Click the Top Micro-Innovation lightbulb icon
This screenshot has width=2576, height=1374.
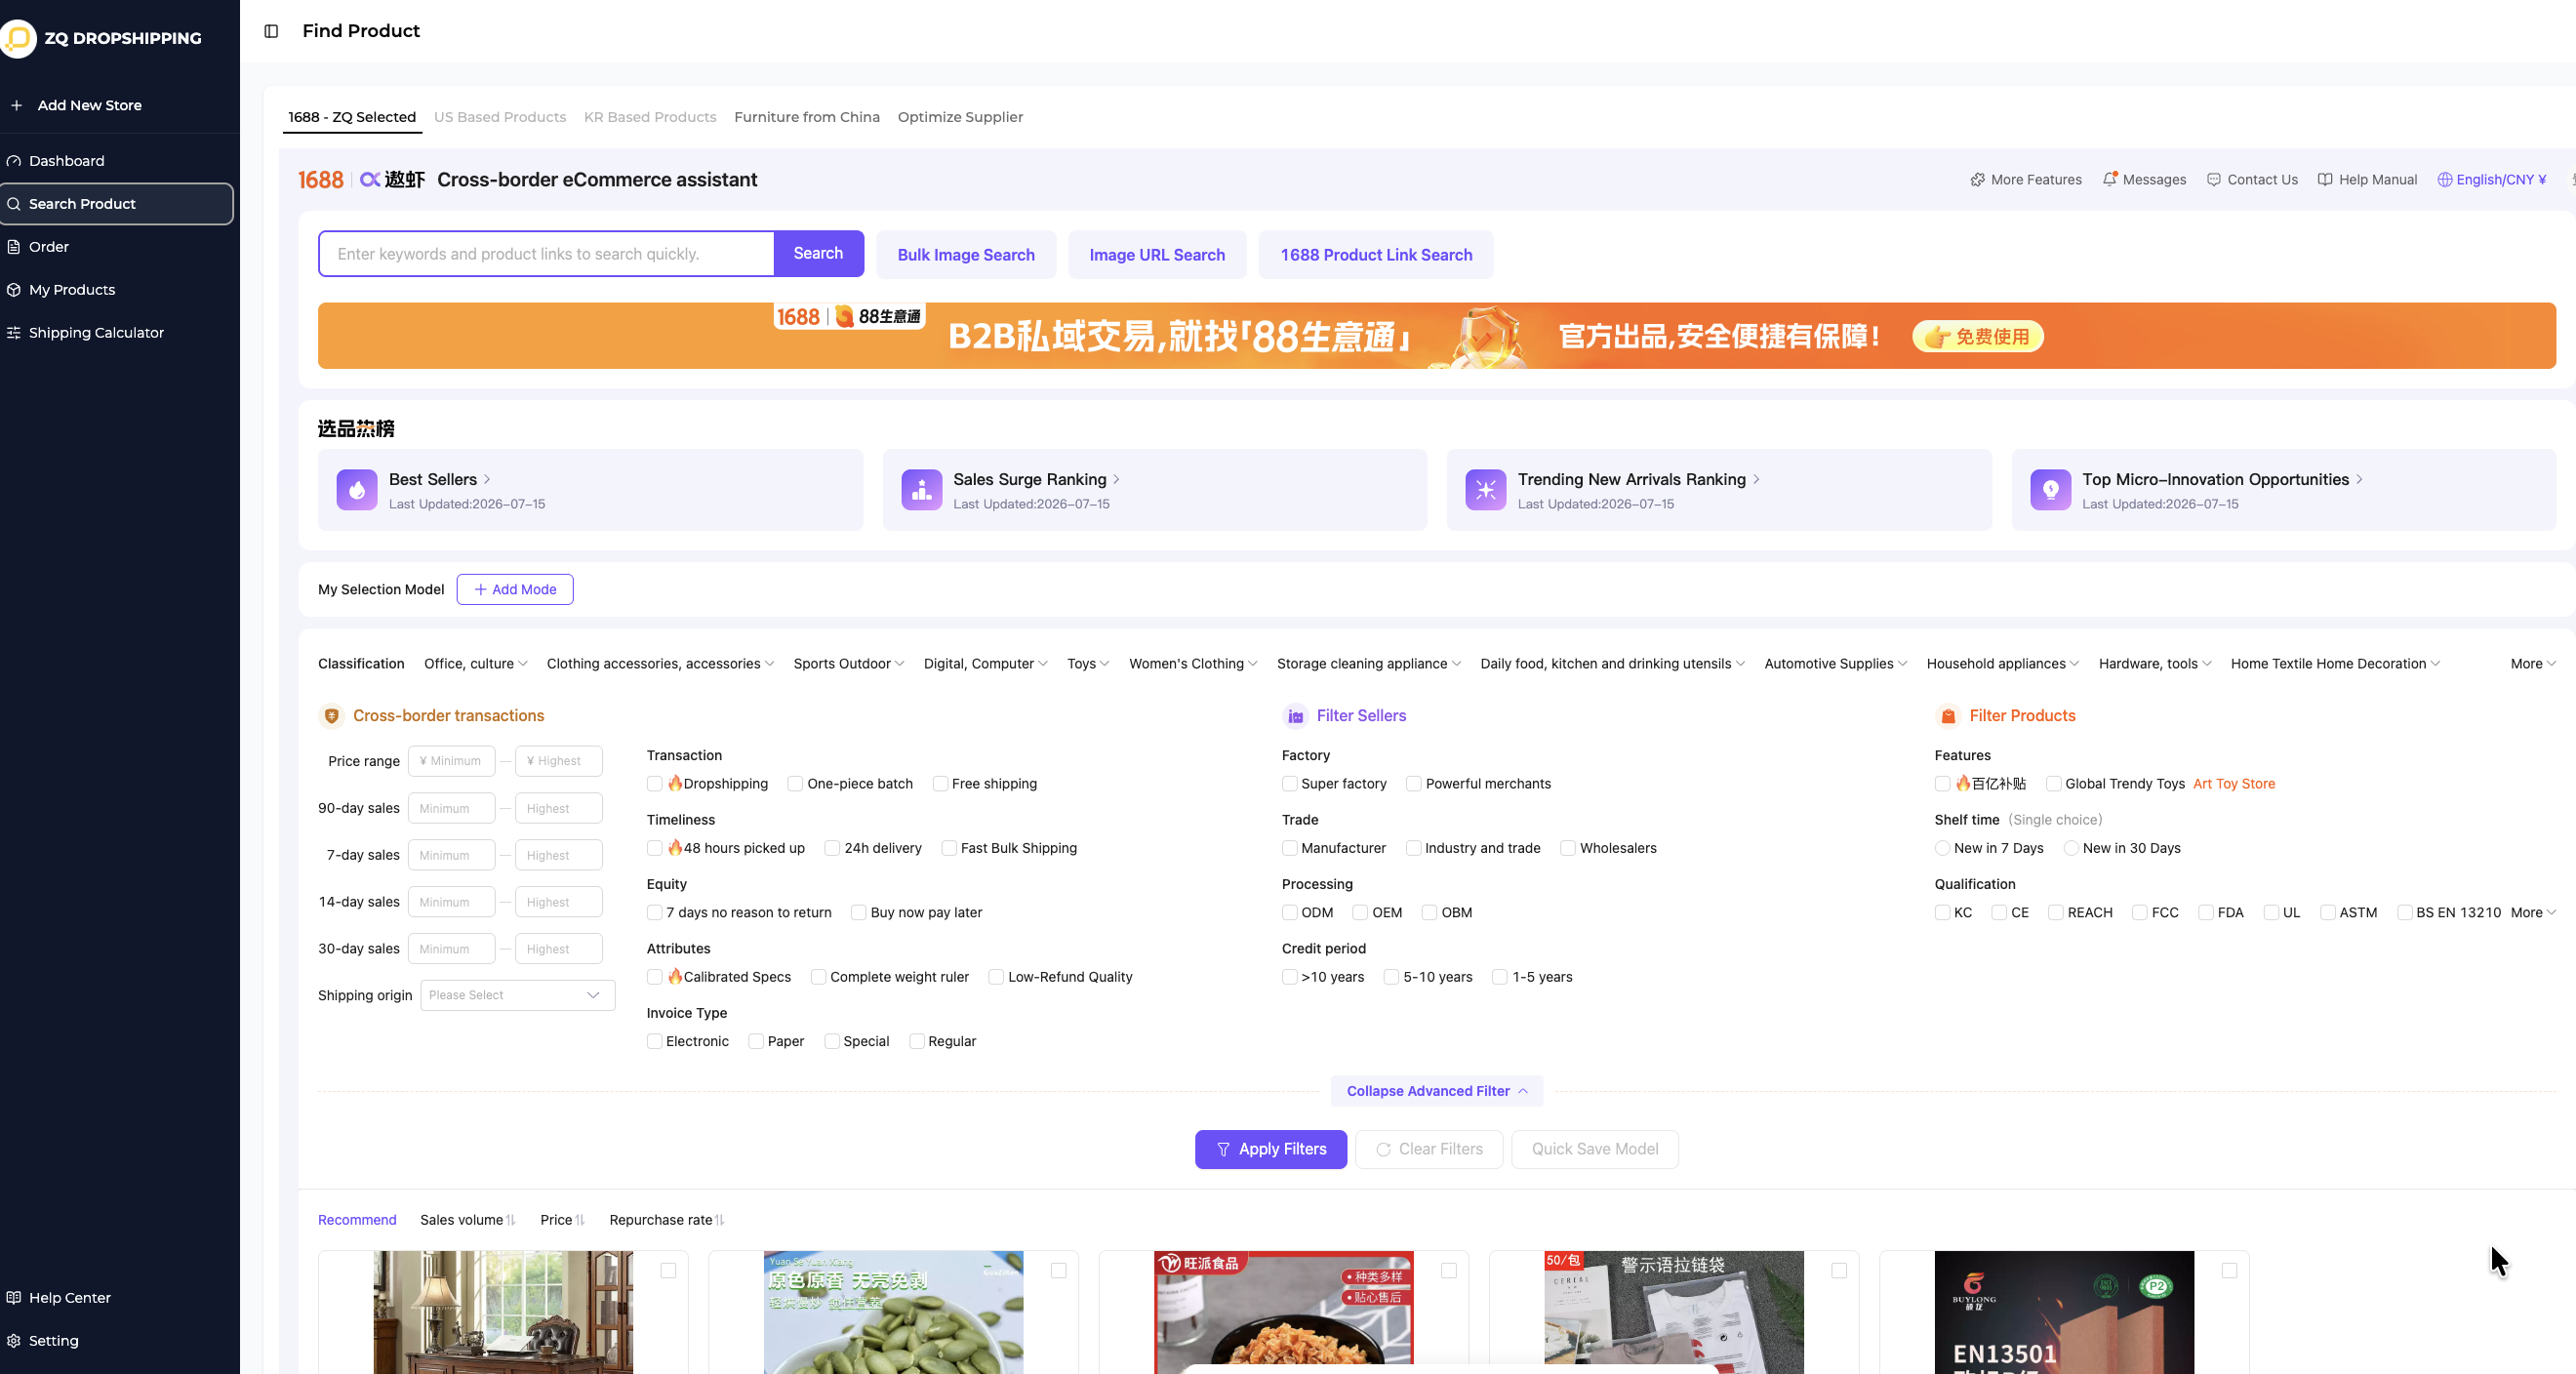pos(2050,490)
